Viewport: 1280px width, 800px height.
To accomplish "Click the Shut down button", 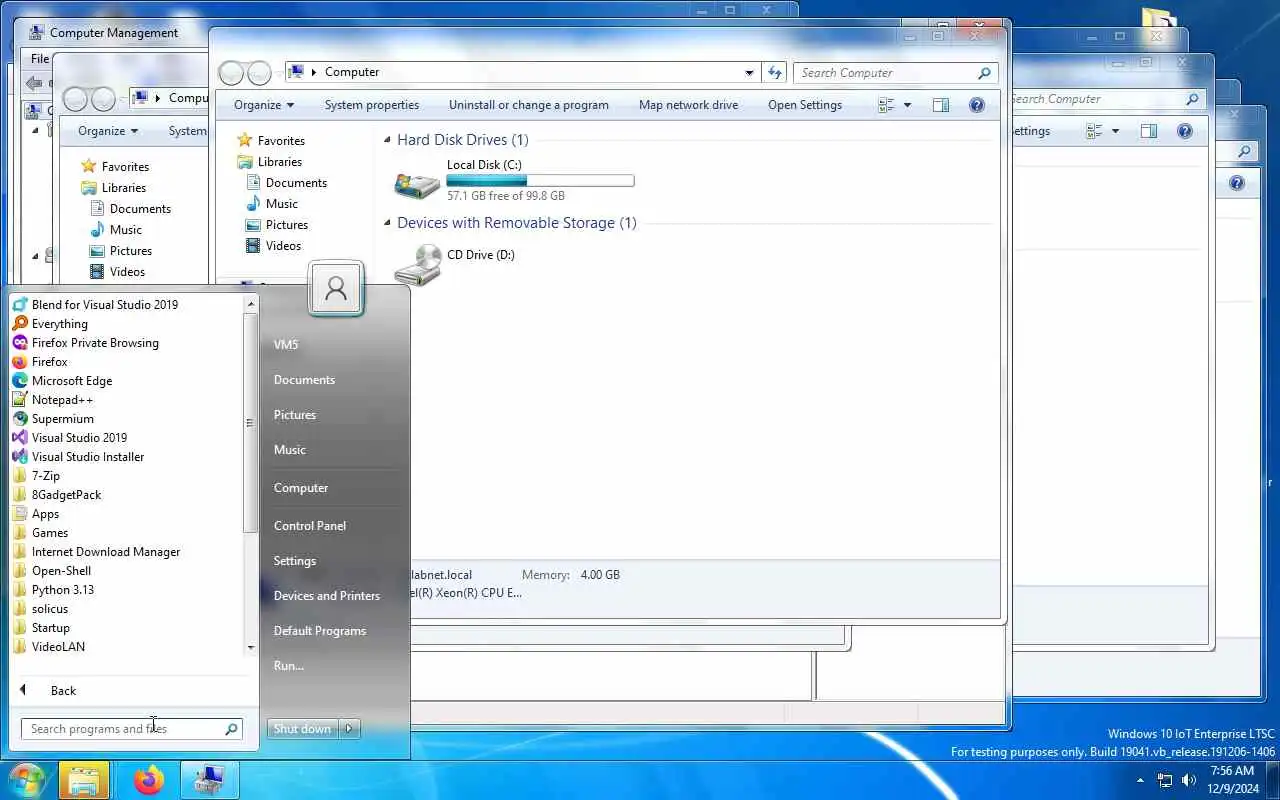I will (x=302, y=729).
